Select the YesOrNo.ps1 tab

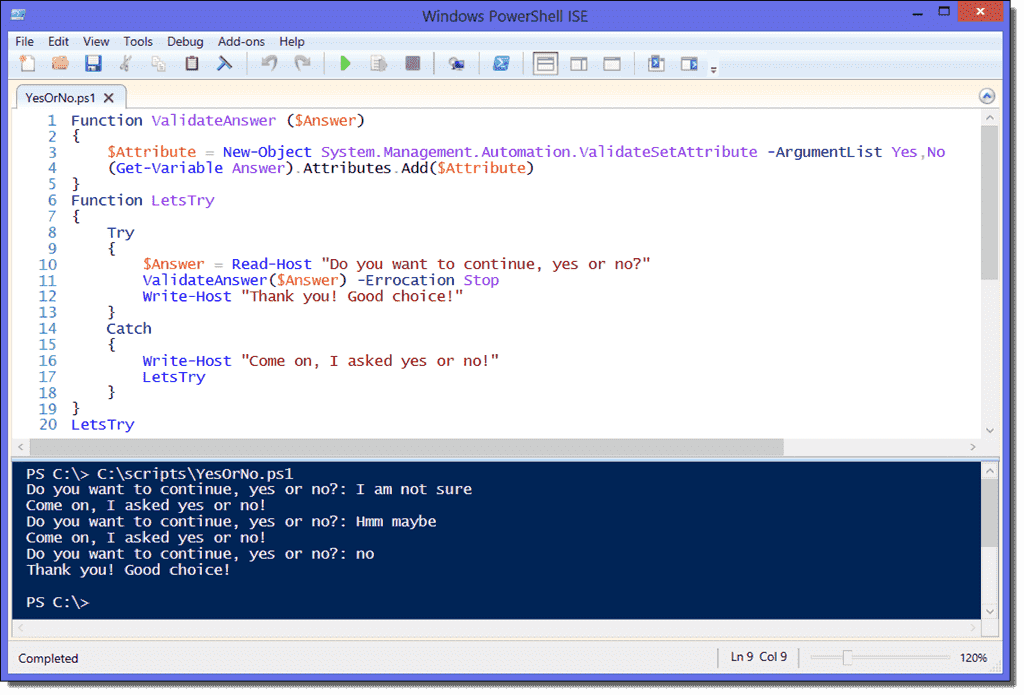(60, 97)
